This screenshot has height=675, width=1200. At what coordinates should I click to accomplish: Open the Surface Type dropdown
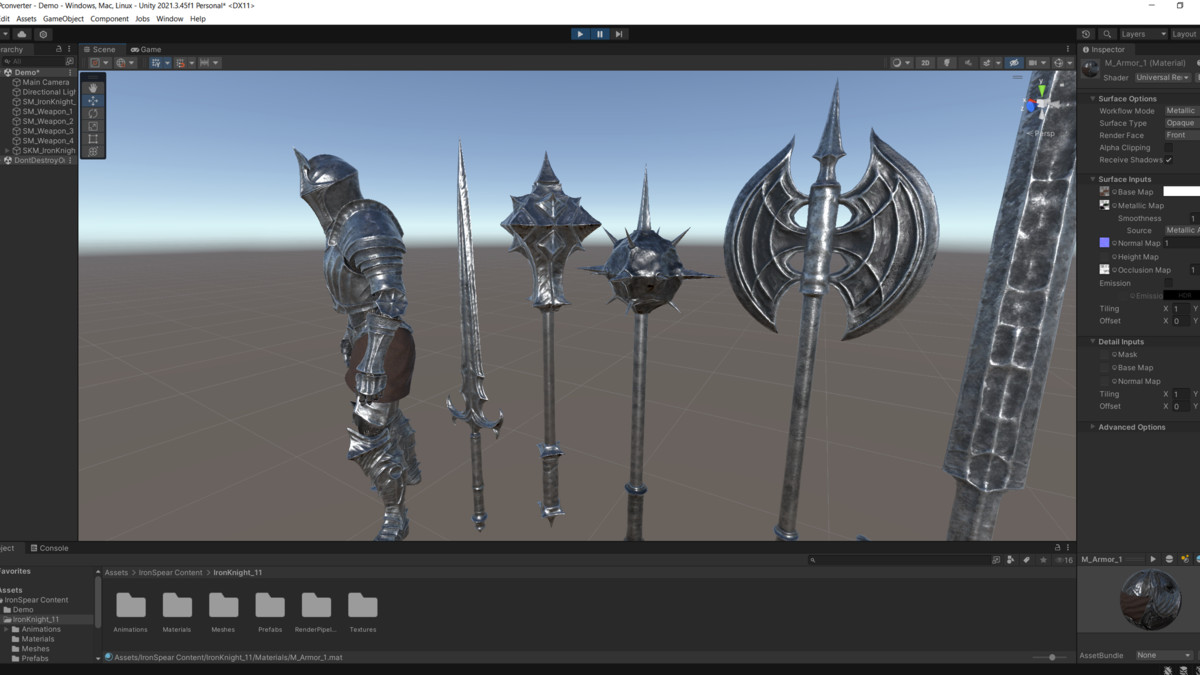[1181, 123]
